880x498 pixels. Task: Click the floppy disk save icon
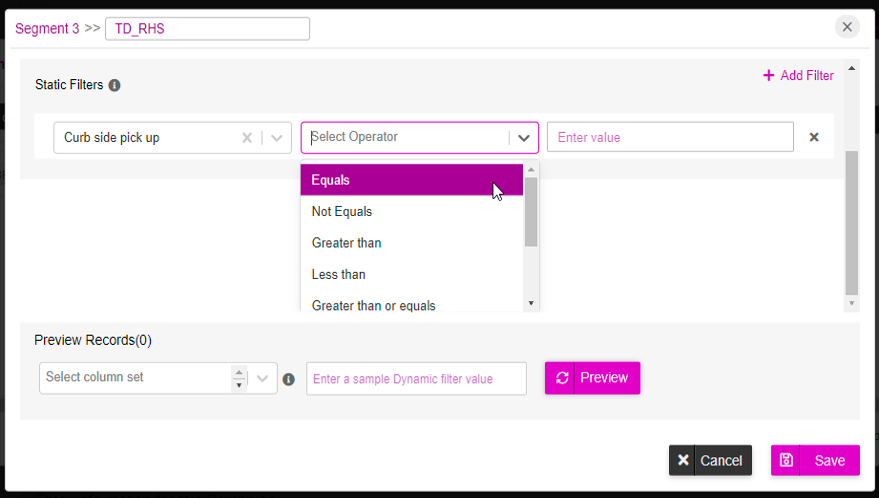pyautogui.click(x=786, y=460)
